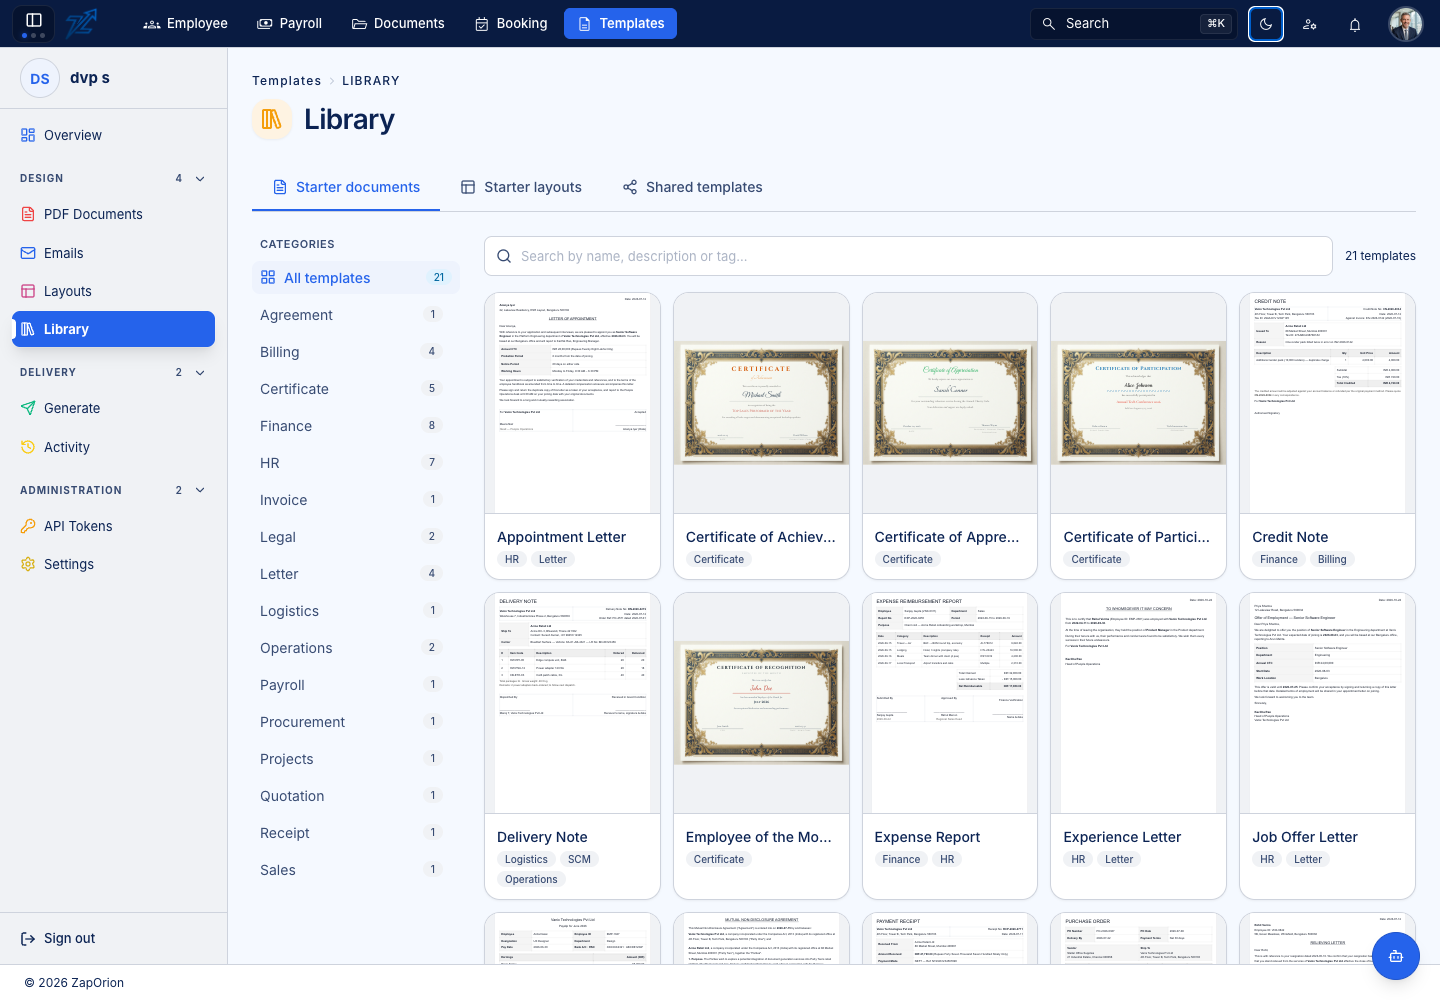Open Overview in sidebar
Image resolution: width=1440 pixels, height=1000 pixels.
pyautogui.click(x=113, y=135)
